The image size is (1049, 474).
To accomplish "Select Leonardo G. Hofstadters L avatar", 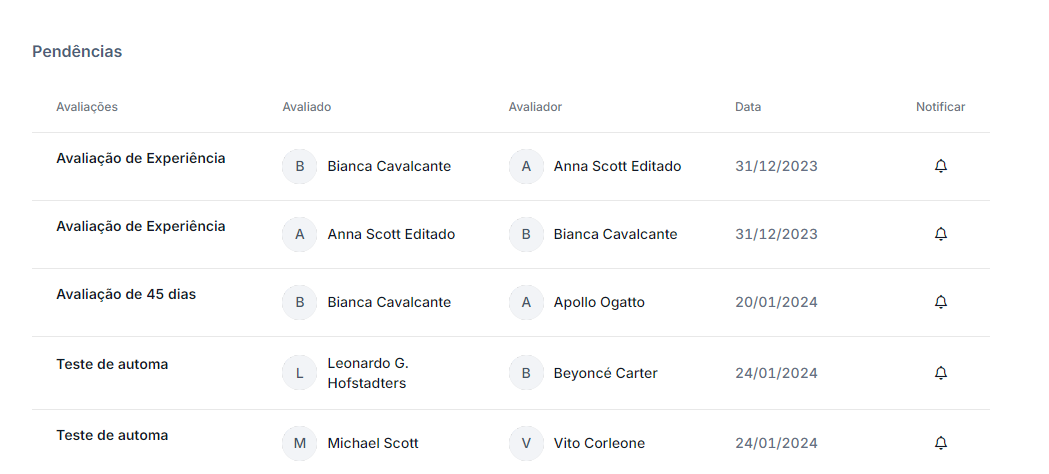I will coord(300,373).
